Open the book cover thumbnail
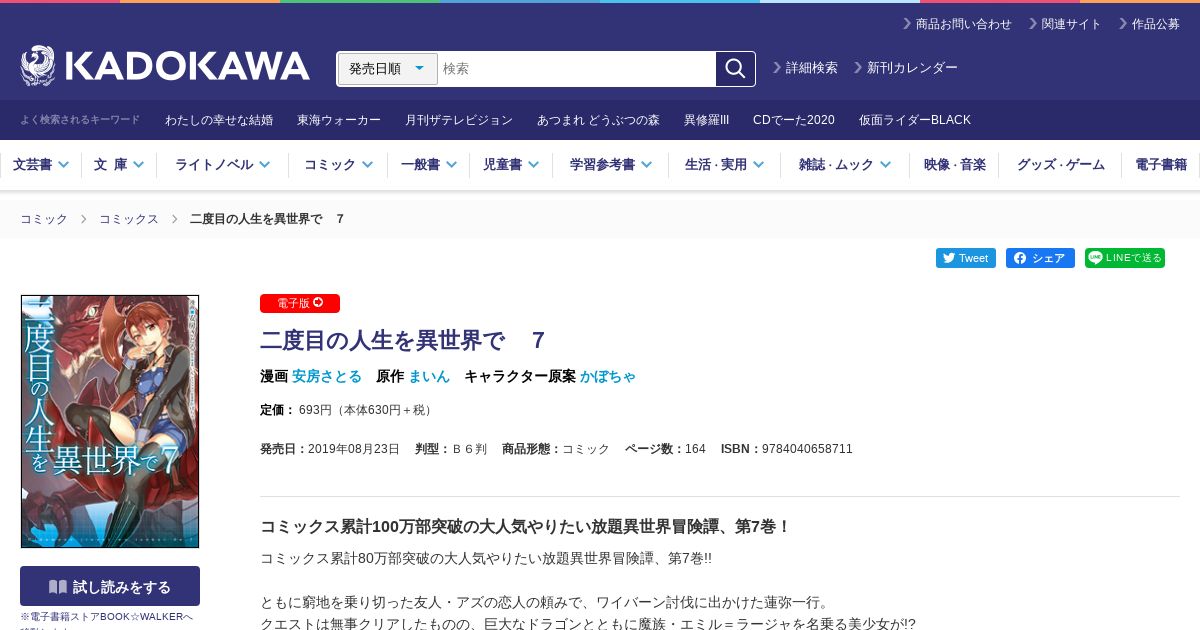Screen dimensions: 1200x630 [x=110, y=421]
